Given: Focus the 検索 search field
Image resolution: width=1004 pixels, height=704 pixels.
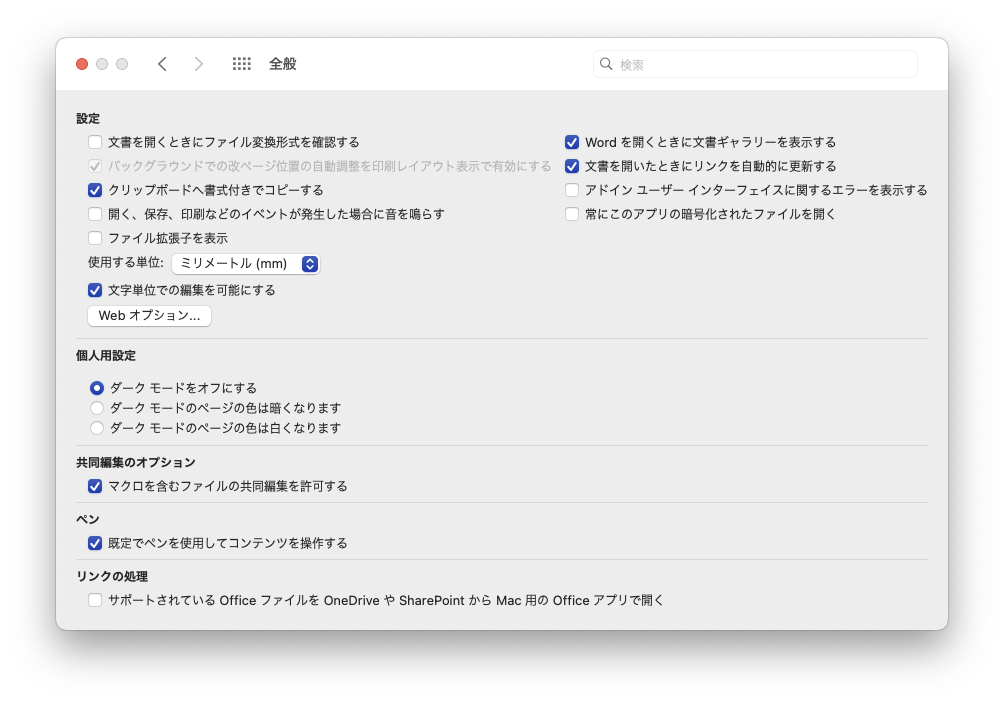Looking at the screenshot, I should pos(755,64).
